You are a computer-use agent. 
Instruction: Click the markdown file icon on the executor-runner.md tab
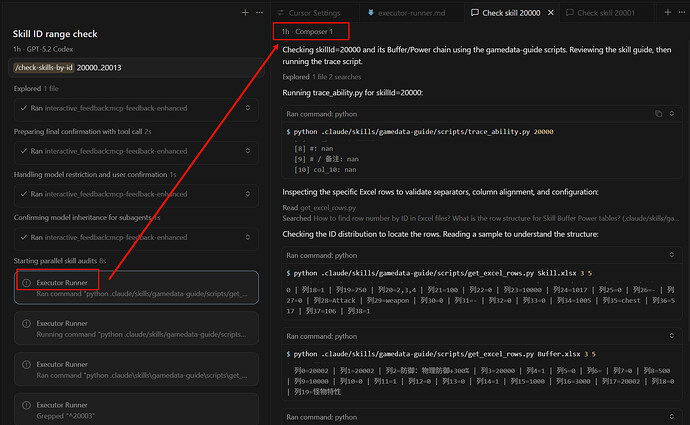click(x=371, y=13)
